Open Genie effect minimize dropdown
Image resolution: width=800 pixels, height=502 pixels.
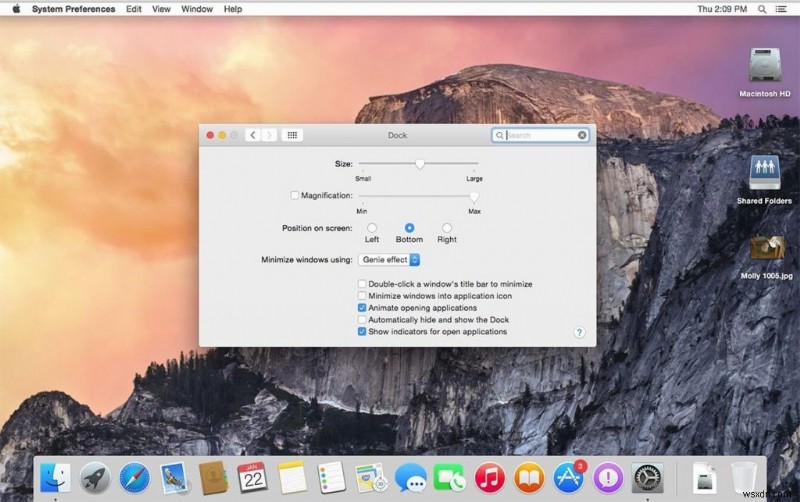point(389,260)
